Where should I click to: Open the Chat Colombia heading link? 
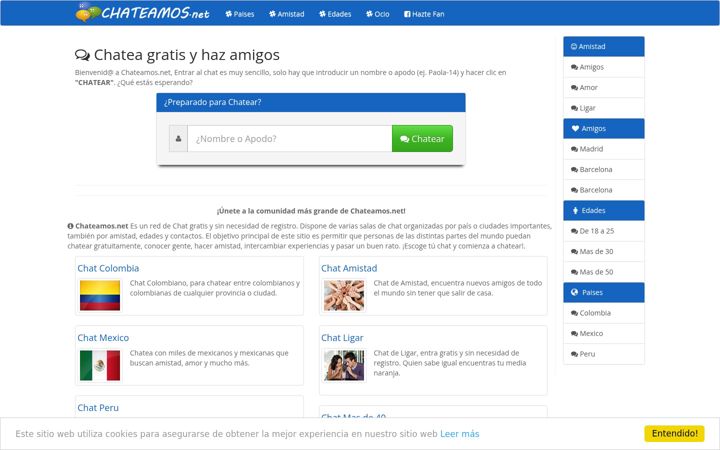[x=108, y=268]
